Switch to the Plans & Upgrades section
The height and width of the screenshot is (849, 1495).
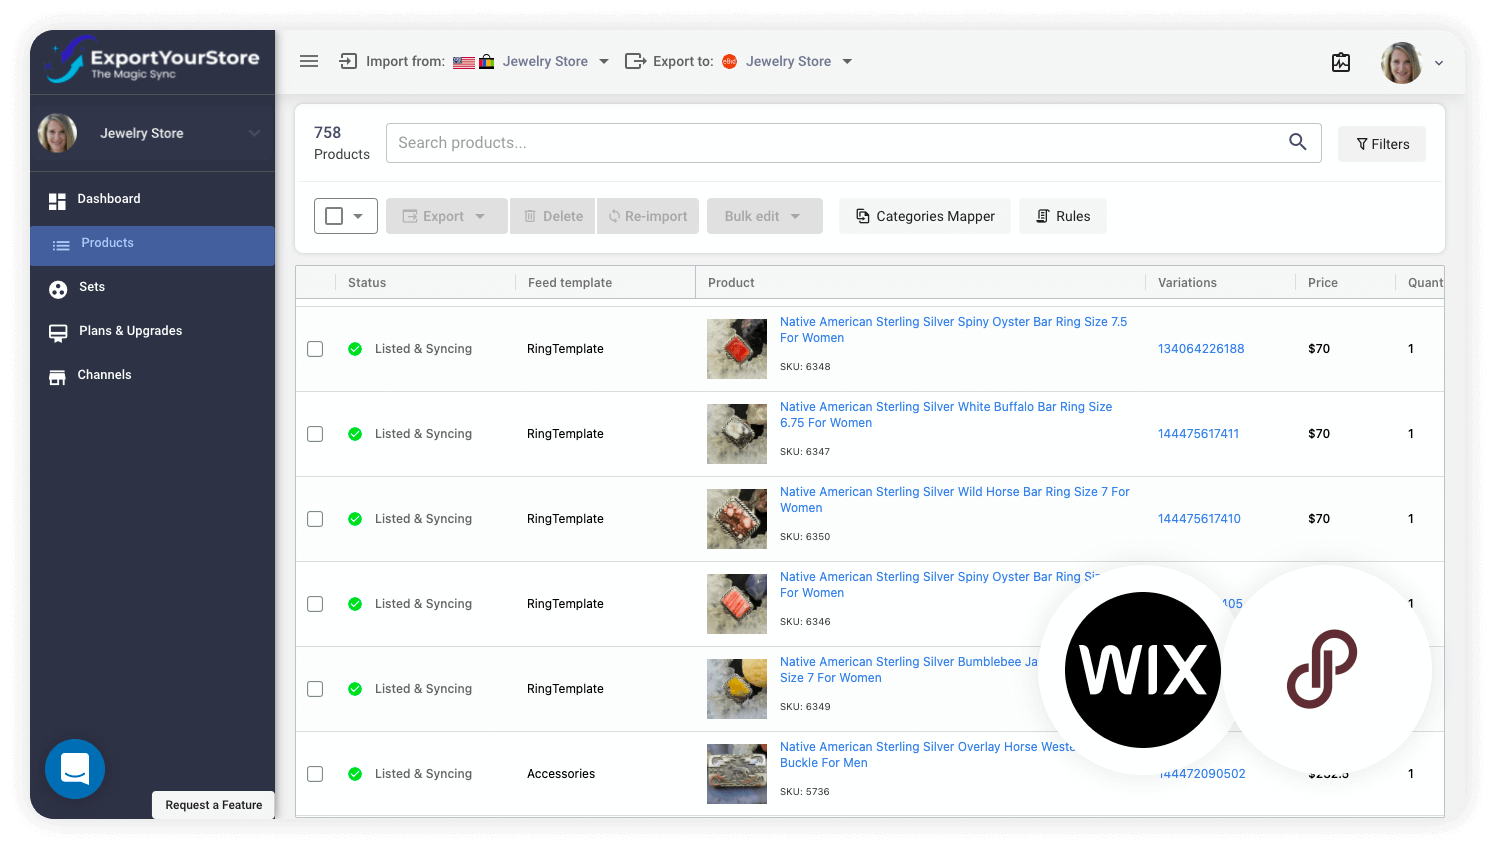coord(129,331)
